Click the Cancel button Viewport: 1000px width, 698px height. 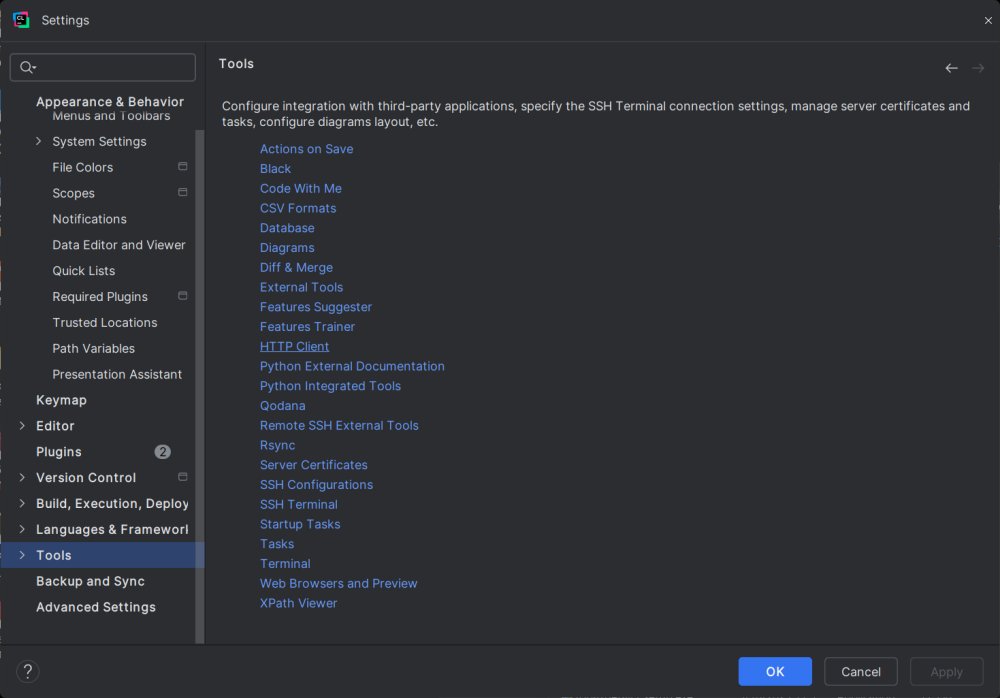860,672
